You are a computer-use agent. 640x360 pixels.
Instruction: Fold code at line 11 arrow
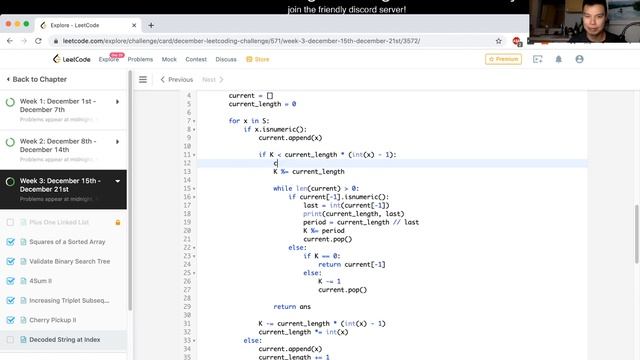click(x=194, y=155)
